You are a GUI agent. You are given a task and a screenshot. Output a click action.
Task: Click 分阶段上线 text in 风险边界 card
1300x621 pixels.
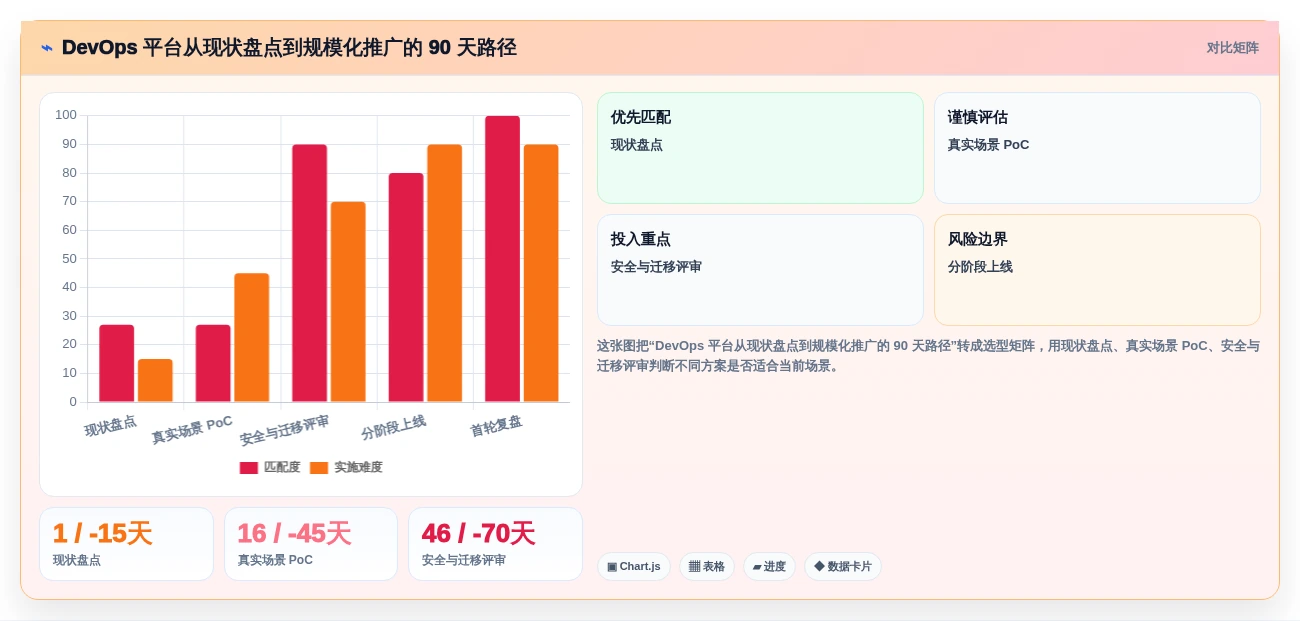tap(980, 267)
